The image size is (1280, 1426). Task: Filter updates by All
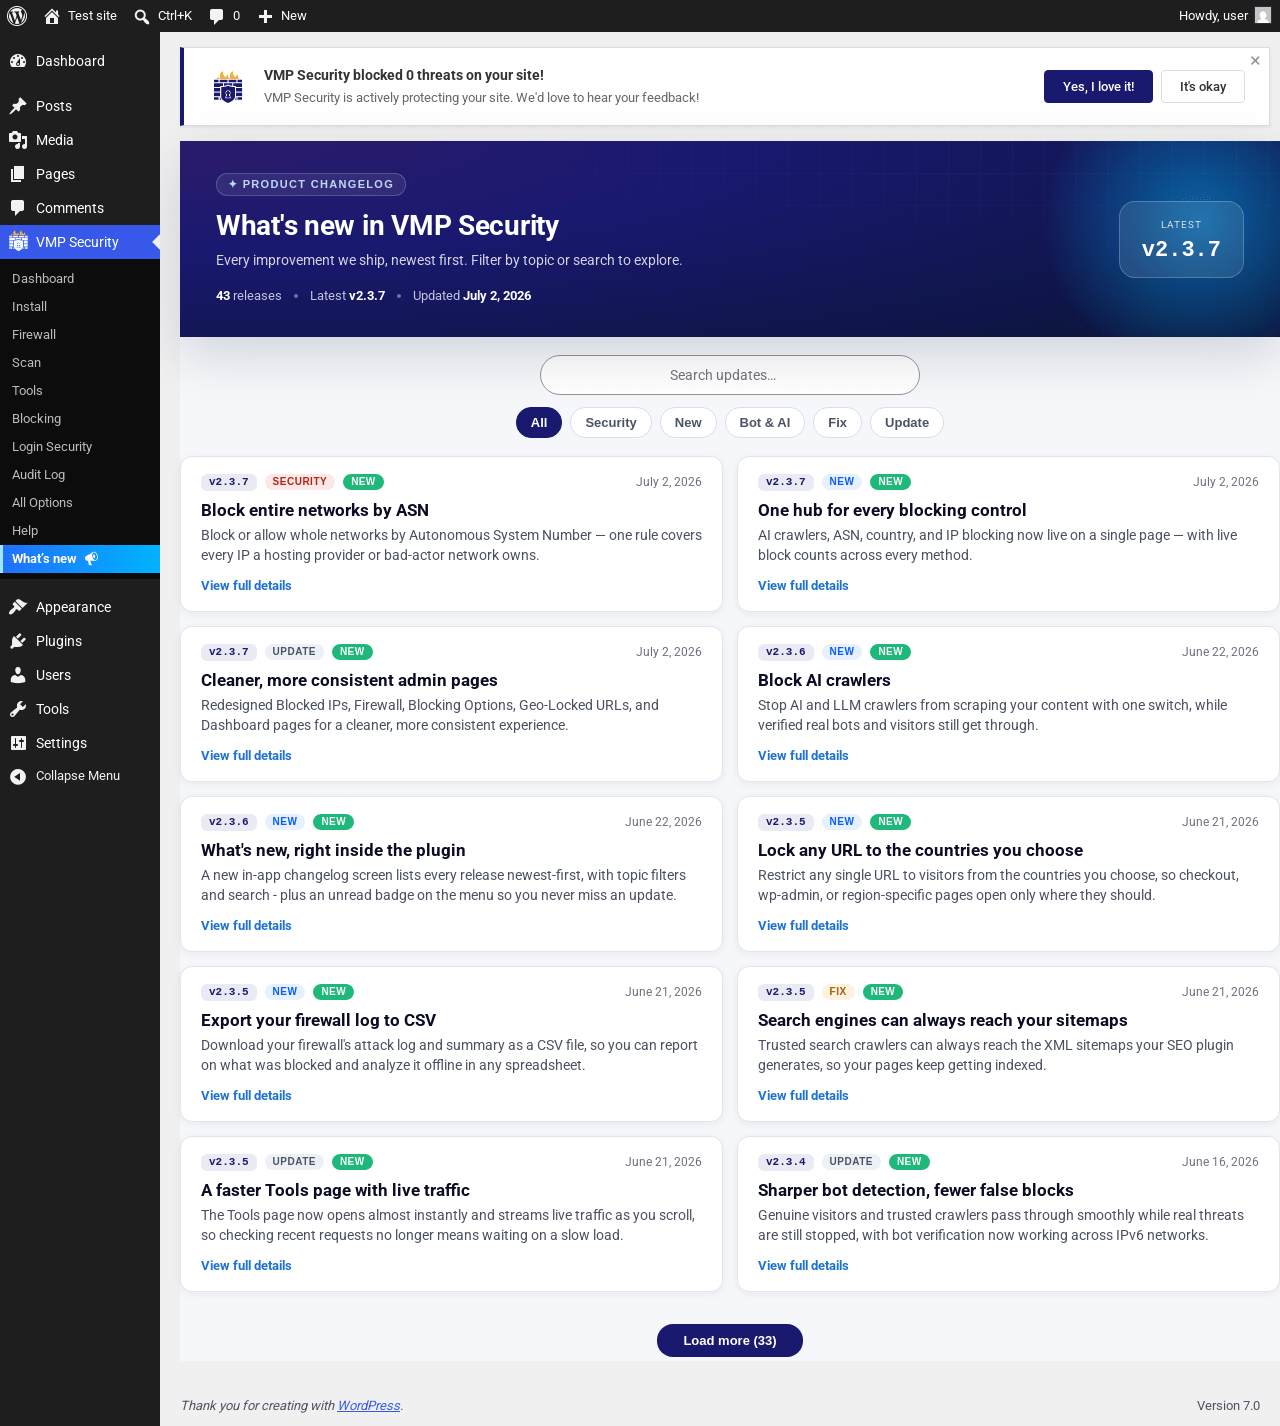click(539, 423)
